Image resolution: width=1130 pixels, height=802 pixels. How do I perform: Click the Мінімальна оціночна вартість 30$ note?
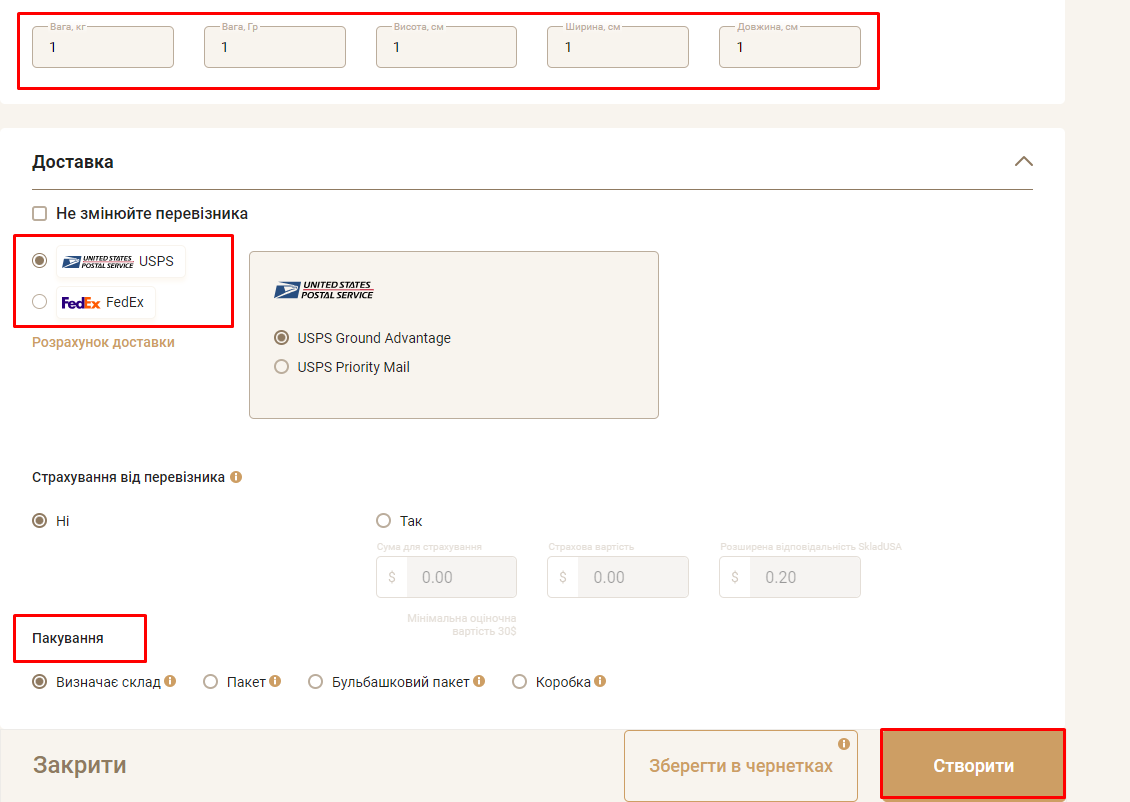click(x=461, y=625)
